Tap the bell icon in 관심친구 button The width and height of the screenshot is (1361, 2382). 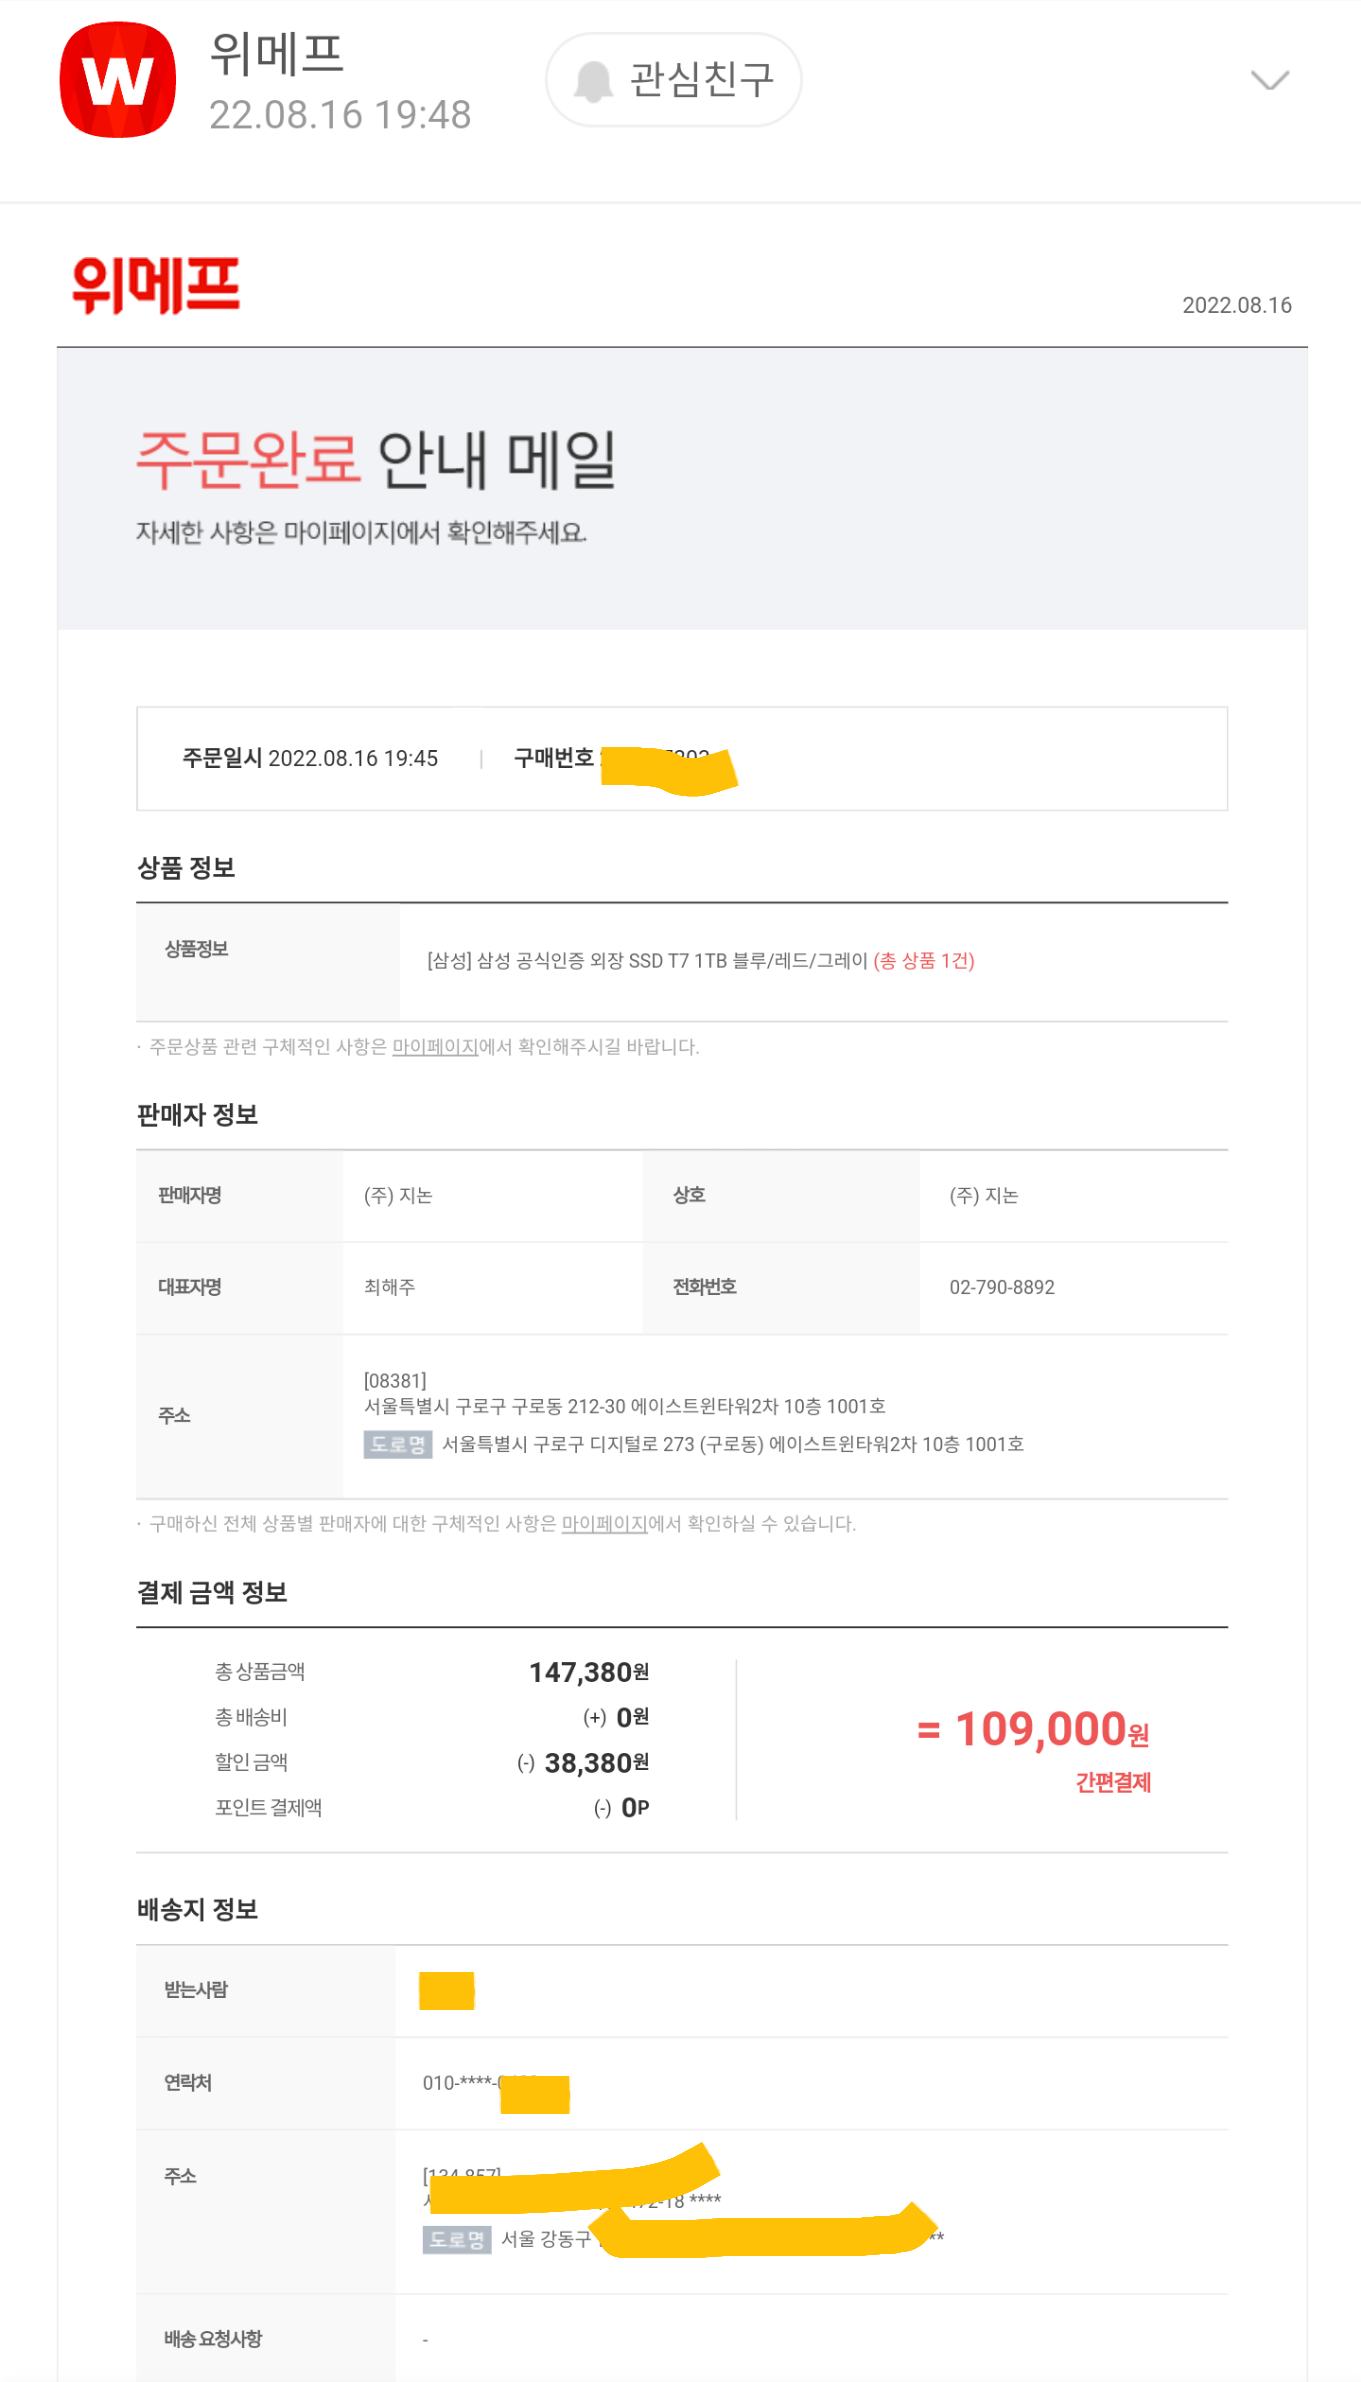(593, 81)
